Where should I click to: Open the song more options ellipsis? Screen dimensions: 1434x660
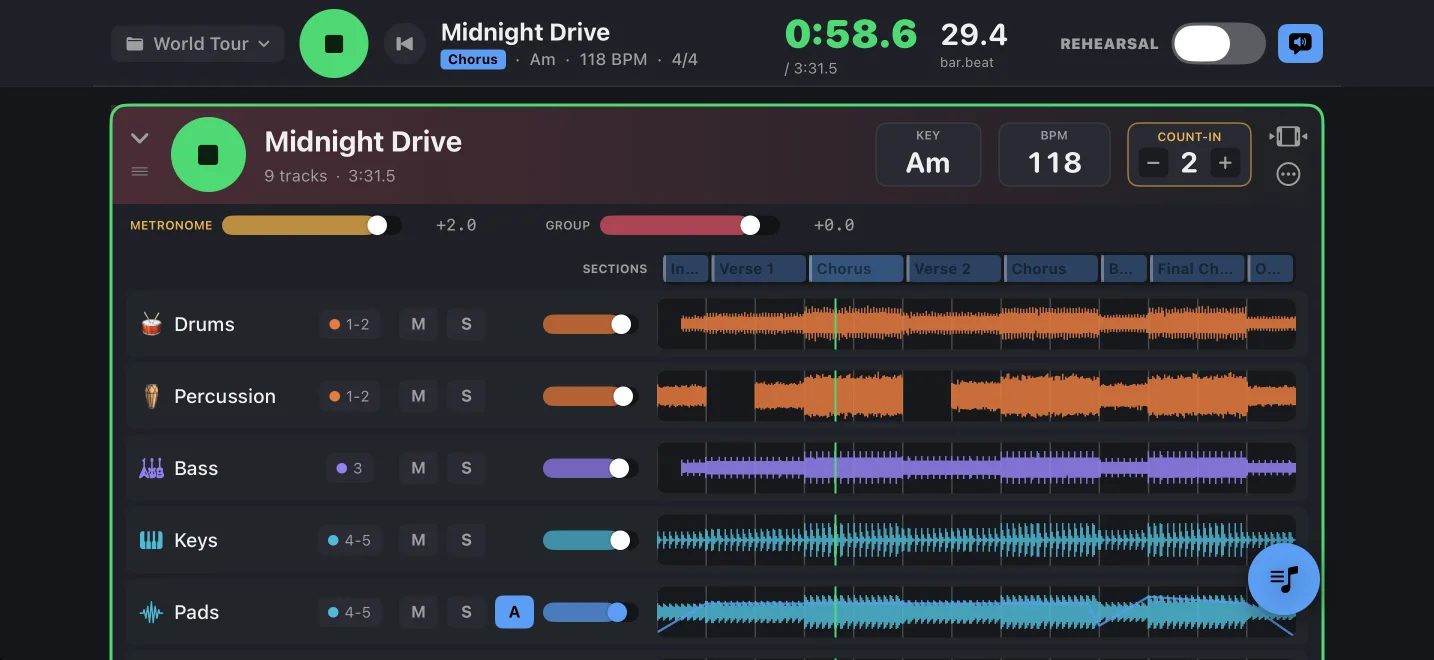[x=1288, y=175]
